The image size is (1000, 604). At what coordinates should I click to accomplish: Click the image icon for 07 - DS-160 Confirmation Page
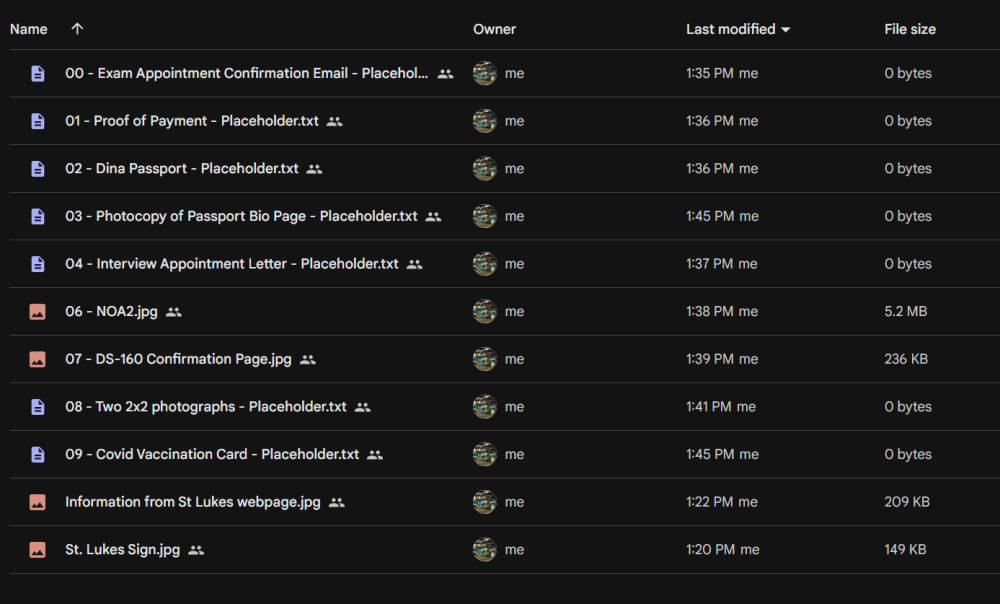[38, 359]
